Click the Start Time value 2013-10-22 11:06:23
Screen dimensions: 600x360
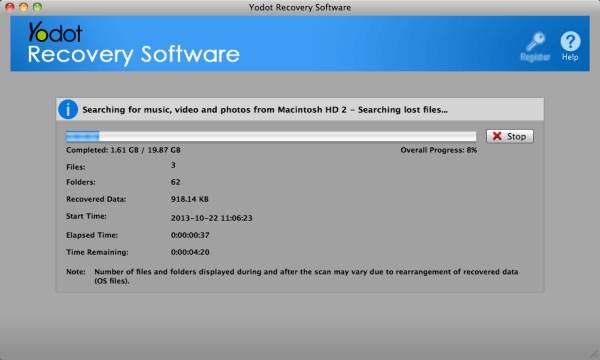(211, 218)
